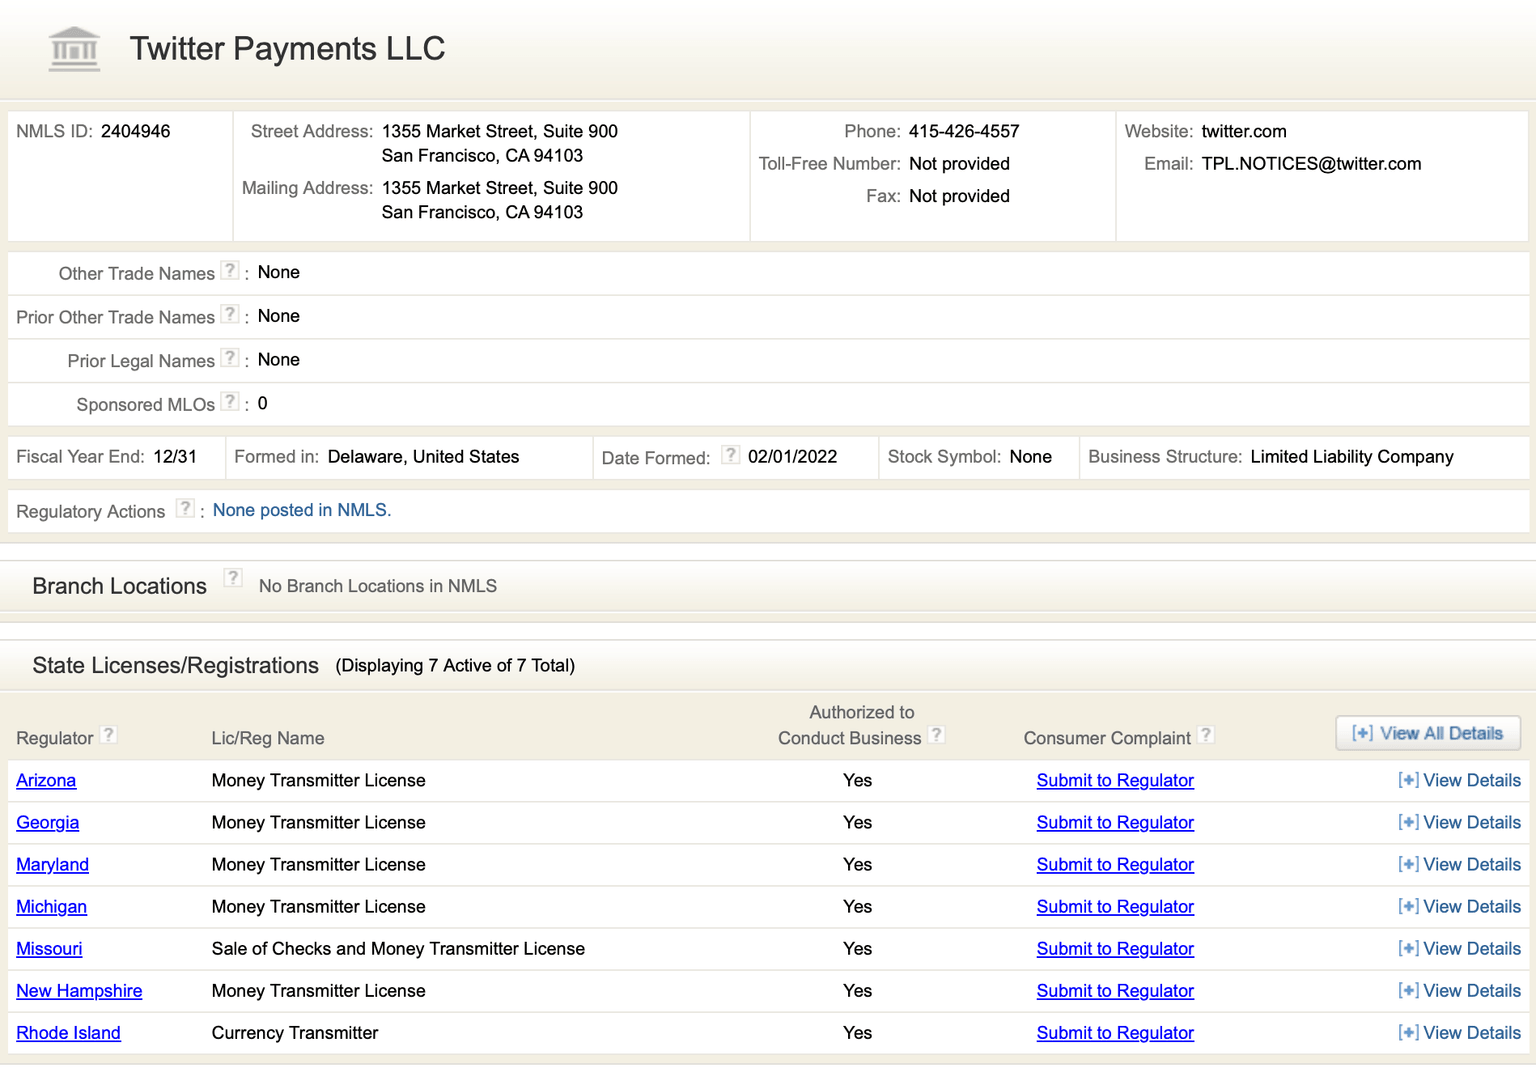1536x1071 pixels.
Task: Click the Sponsored MLOs help icon
Action: (x=230, y=402)
